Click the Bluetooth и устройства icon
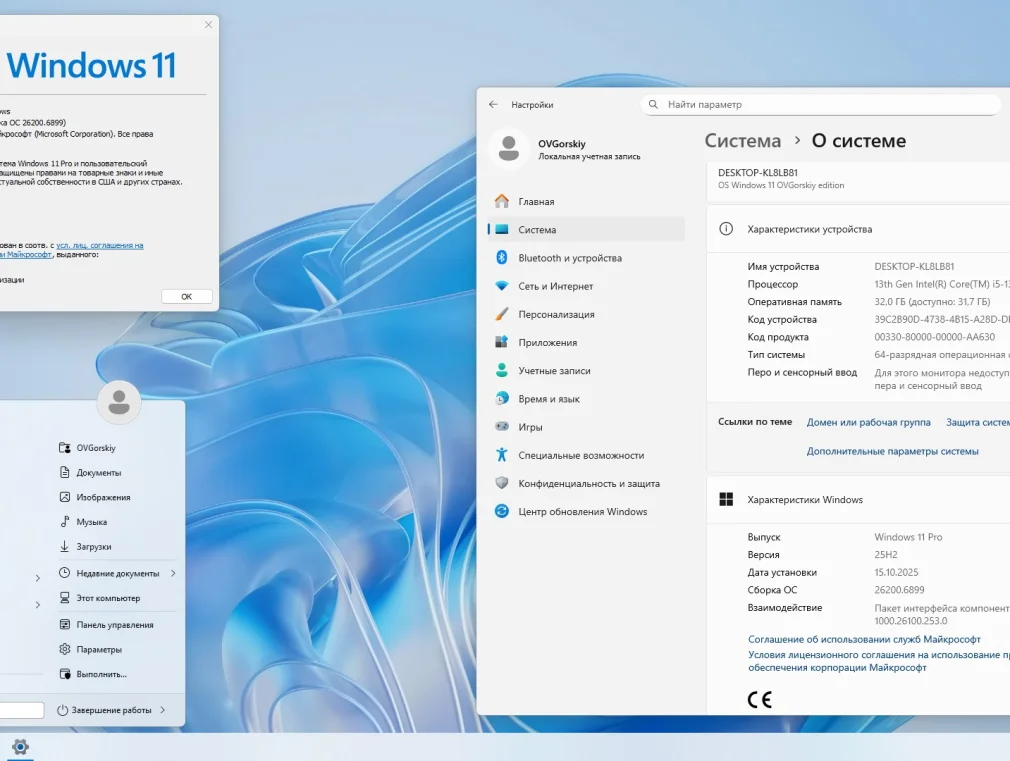 [x=502, y=258]
